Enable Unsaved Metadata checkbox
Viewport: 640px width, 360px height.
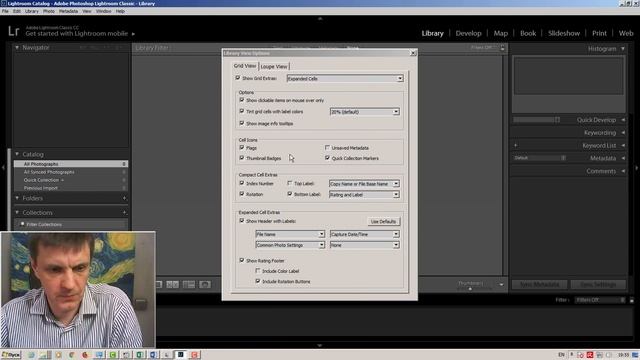327,147
